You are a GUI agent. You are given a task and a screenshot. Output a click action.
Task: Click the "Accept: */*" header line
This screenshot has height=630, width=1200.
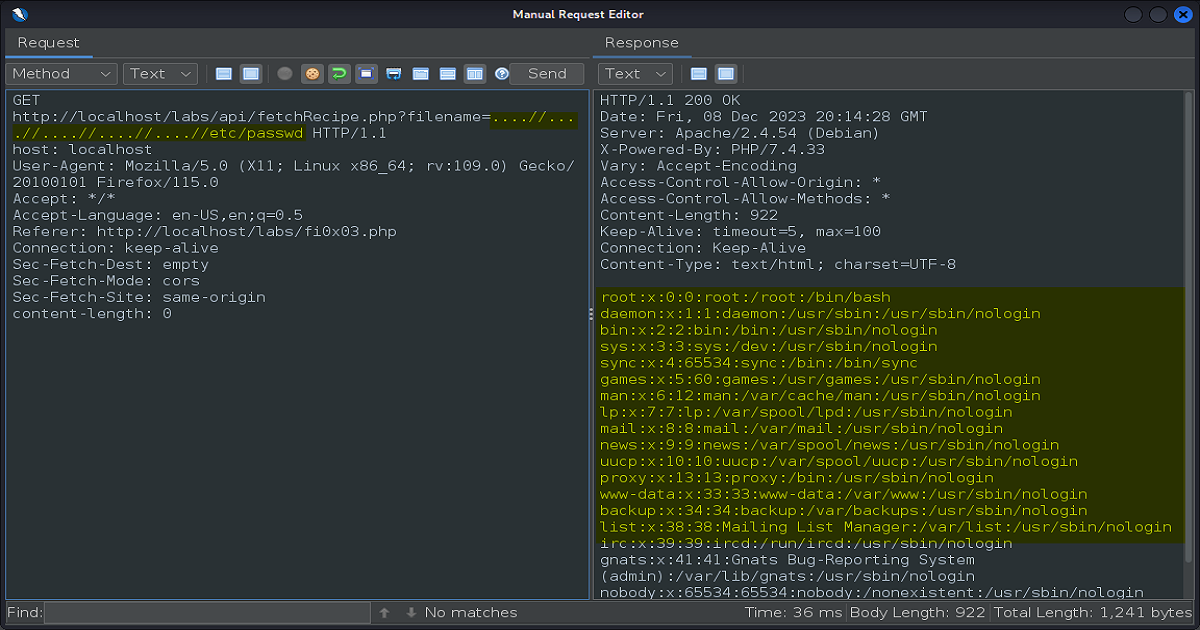click(64, 199)
